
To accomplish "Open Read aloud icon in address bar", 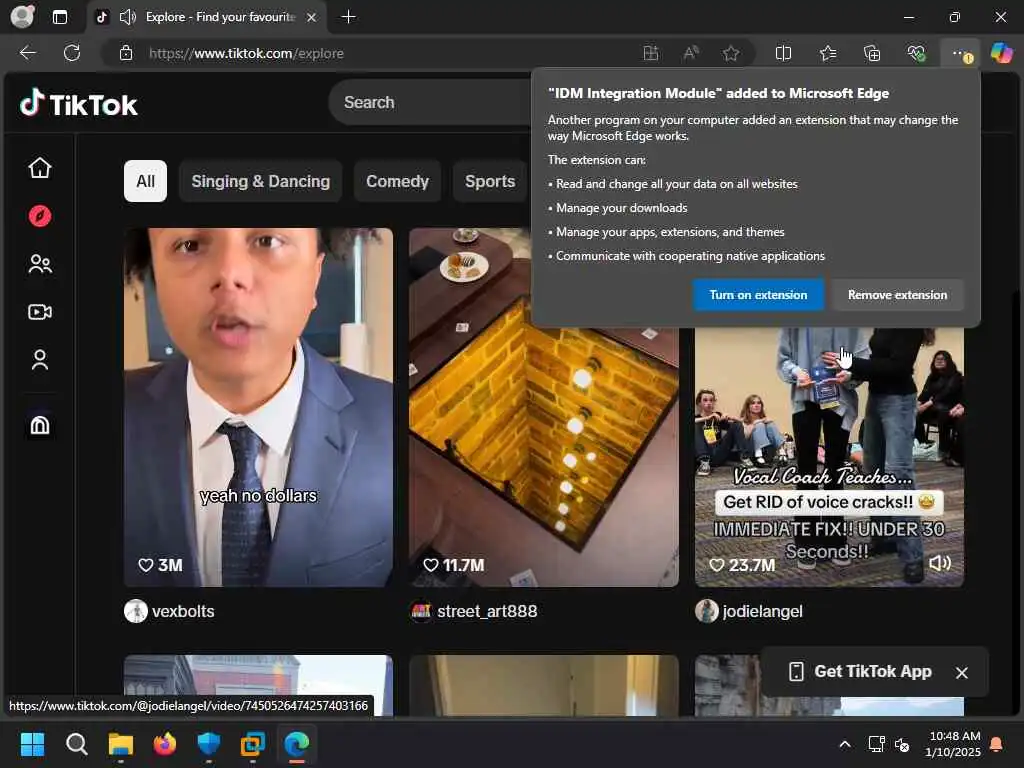I will coord(690,53).
